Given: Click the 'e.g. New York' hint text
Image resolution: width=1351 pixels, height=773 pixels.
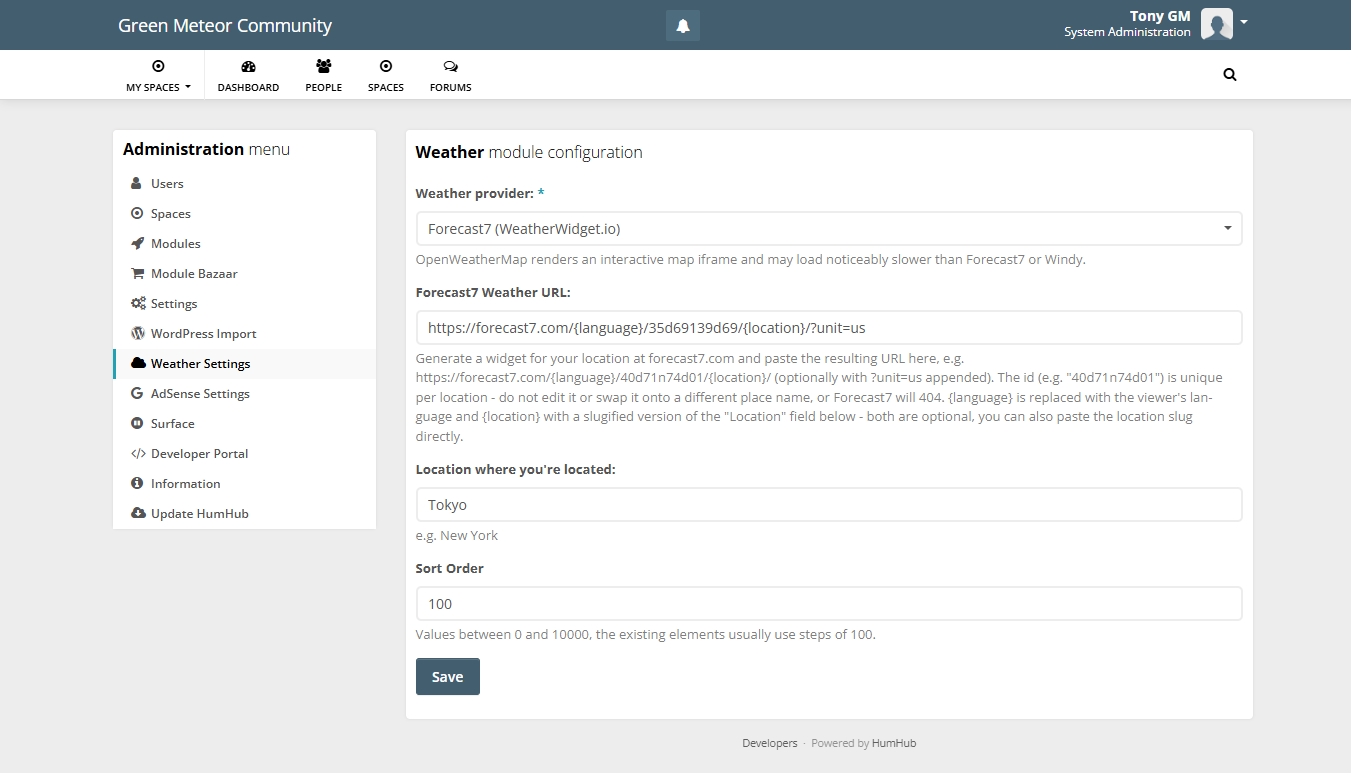Looking at the screenshot, I should pos(457,535).
